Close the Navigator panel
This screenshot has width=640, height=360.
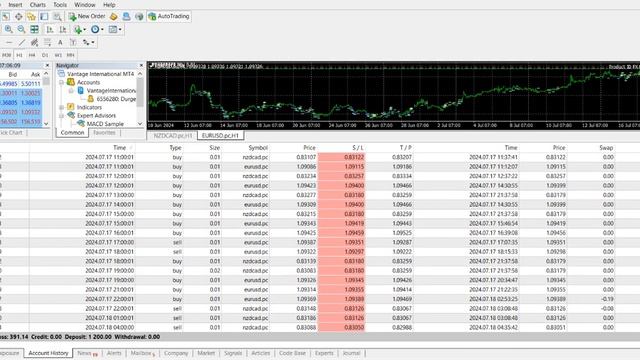(x=141, y=65)
